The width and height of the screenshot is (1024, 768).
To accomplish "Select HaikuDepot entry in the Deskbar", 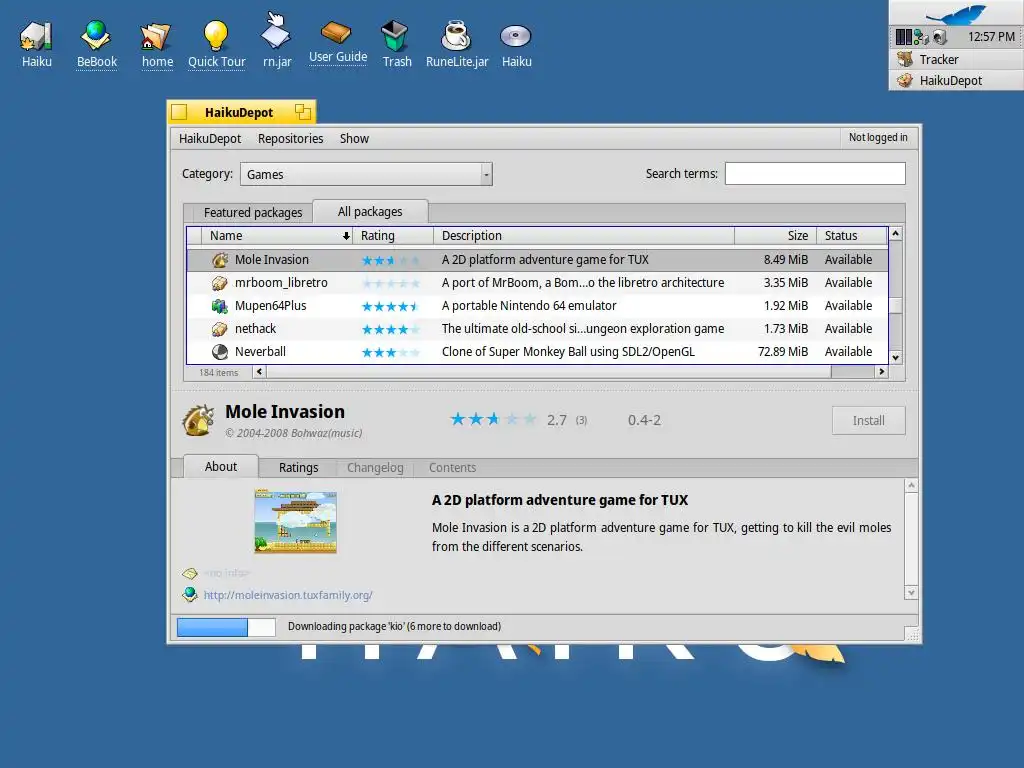I will [955, 80].
